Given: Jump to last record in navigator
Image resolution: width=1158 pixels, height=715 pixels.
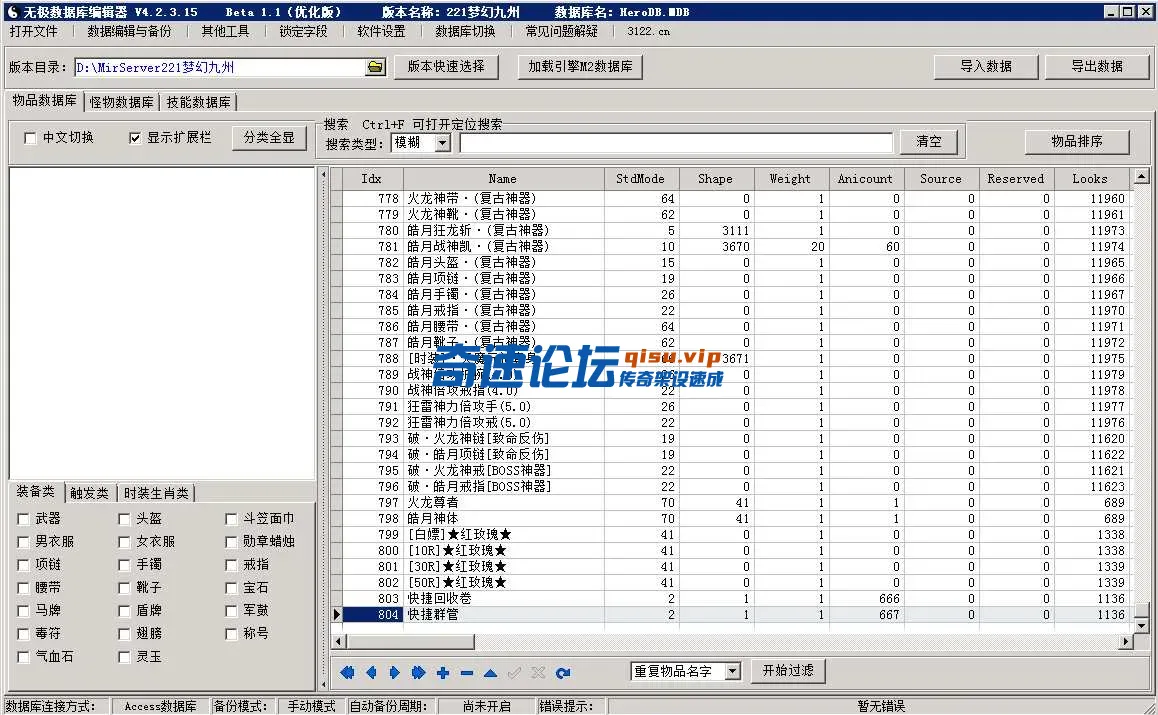Looking at the screenshot, I should [419, 672].
